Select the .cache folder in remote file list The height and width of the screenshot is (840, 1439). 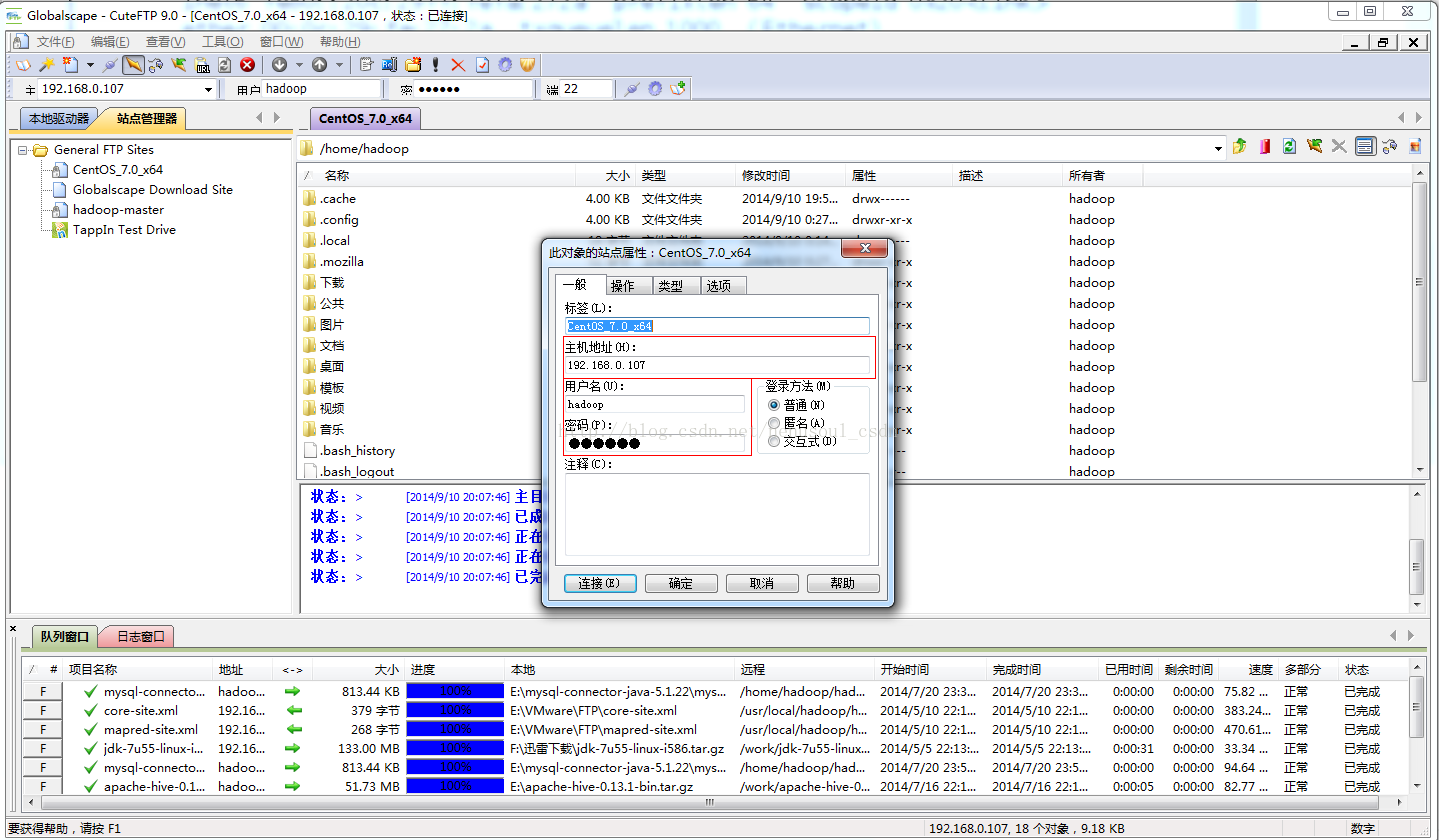tap(338, 199)
